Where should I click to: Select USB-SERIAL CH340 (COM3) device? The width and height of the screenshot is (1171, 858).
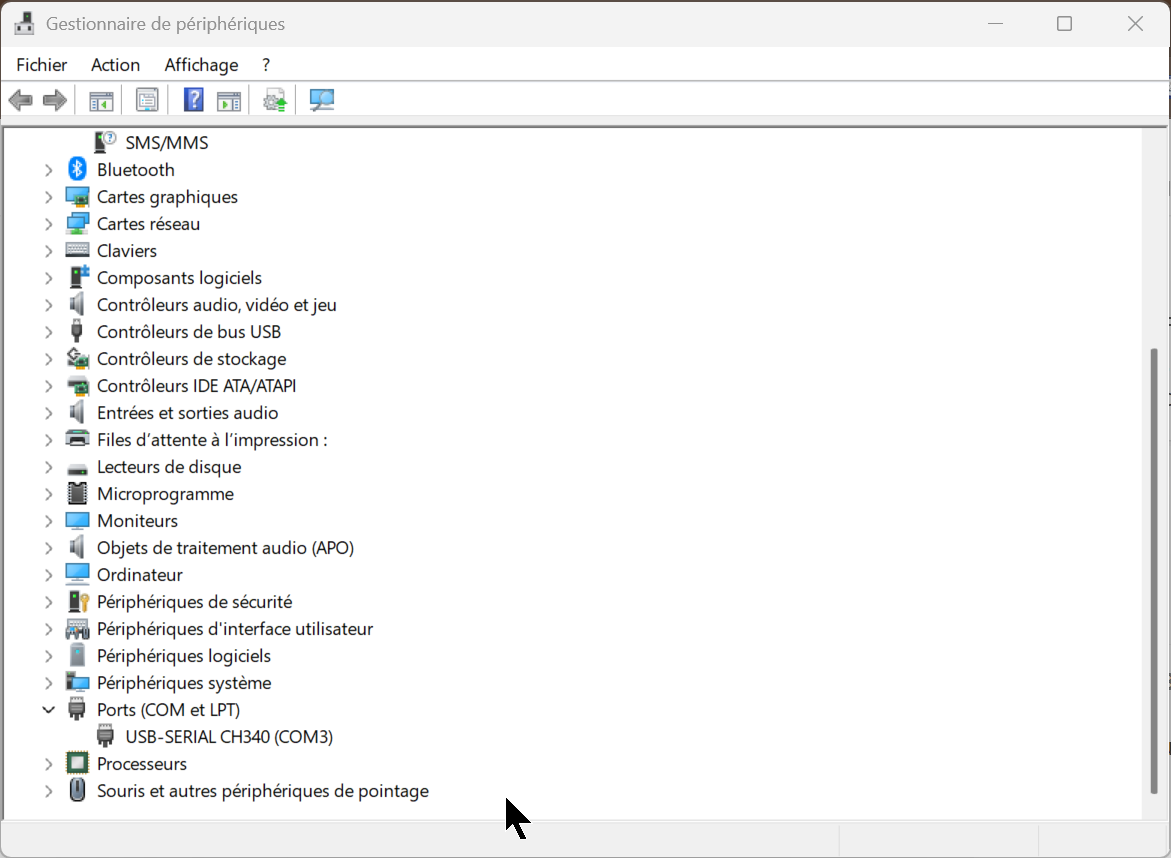click(229, 736)
